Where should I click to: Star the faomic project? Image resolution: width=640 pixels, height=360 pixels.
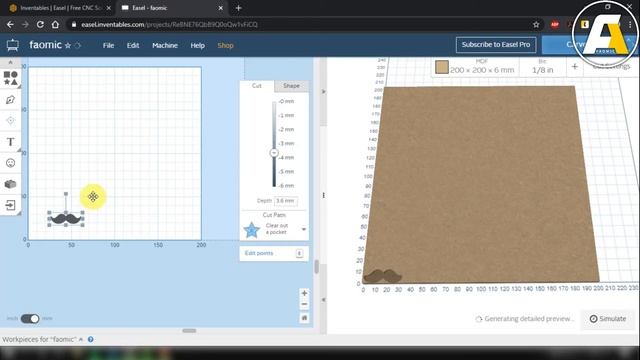68,45
